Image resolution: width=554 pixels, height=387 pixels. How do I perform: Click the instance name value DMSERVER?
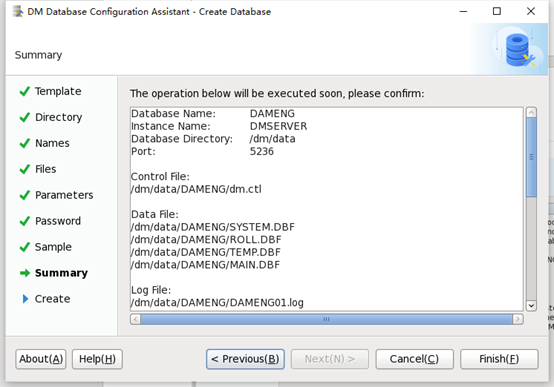click(x=278, y=126)
